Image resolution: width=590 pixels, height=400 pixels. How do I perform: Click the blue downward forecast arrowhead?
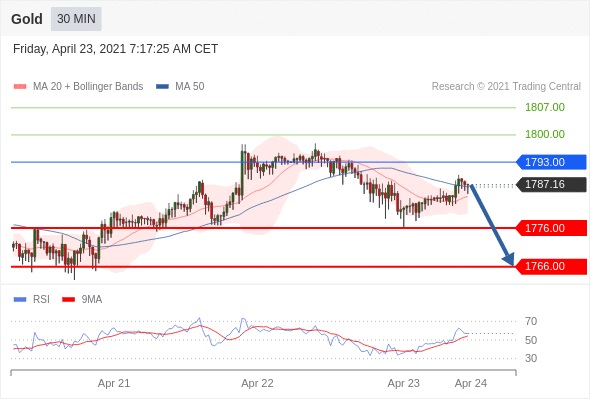pos(509,260)
